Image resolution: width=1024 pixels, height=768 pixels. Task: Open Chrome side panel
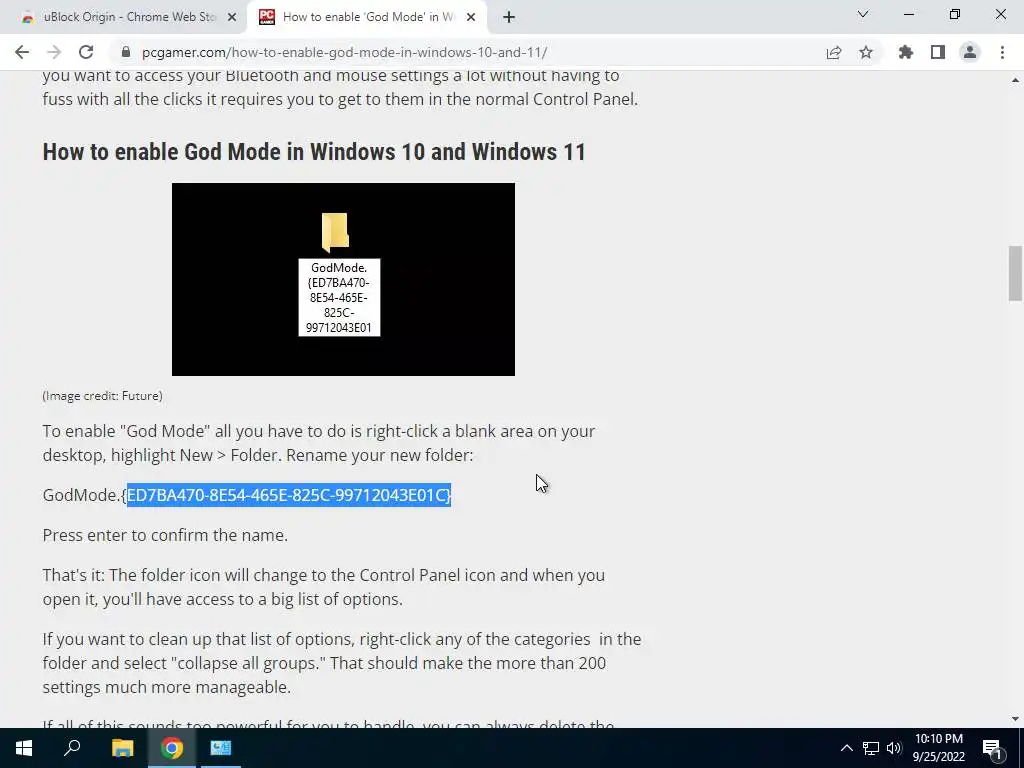coord(938,52)
